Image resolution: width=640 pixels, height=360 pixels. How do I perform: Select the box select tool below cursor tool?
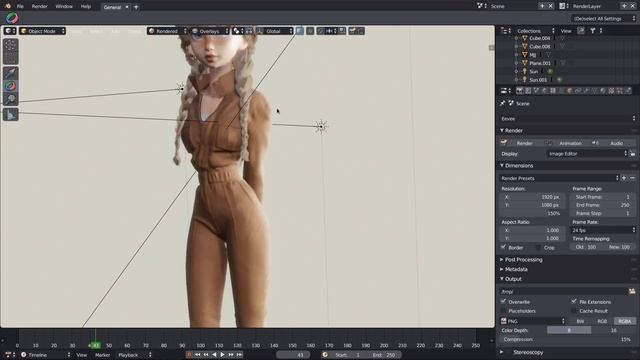coord(11,58)
